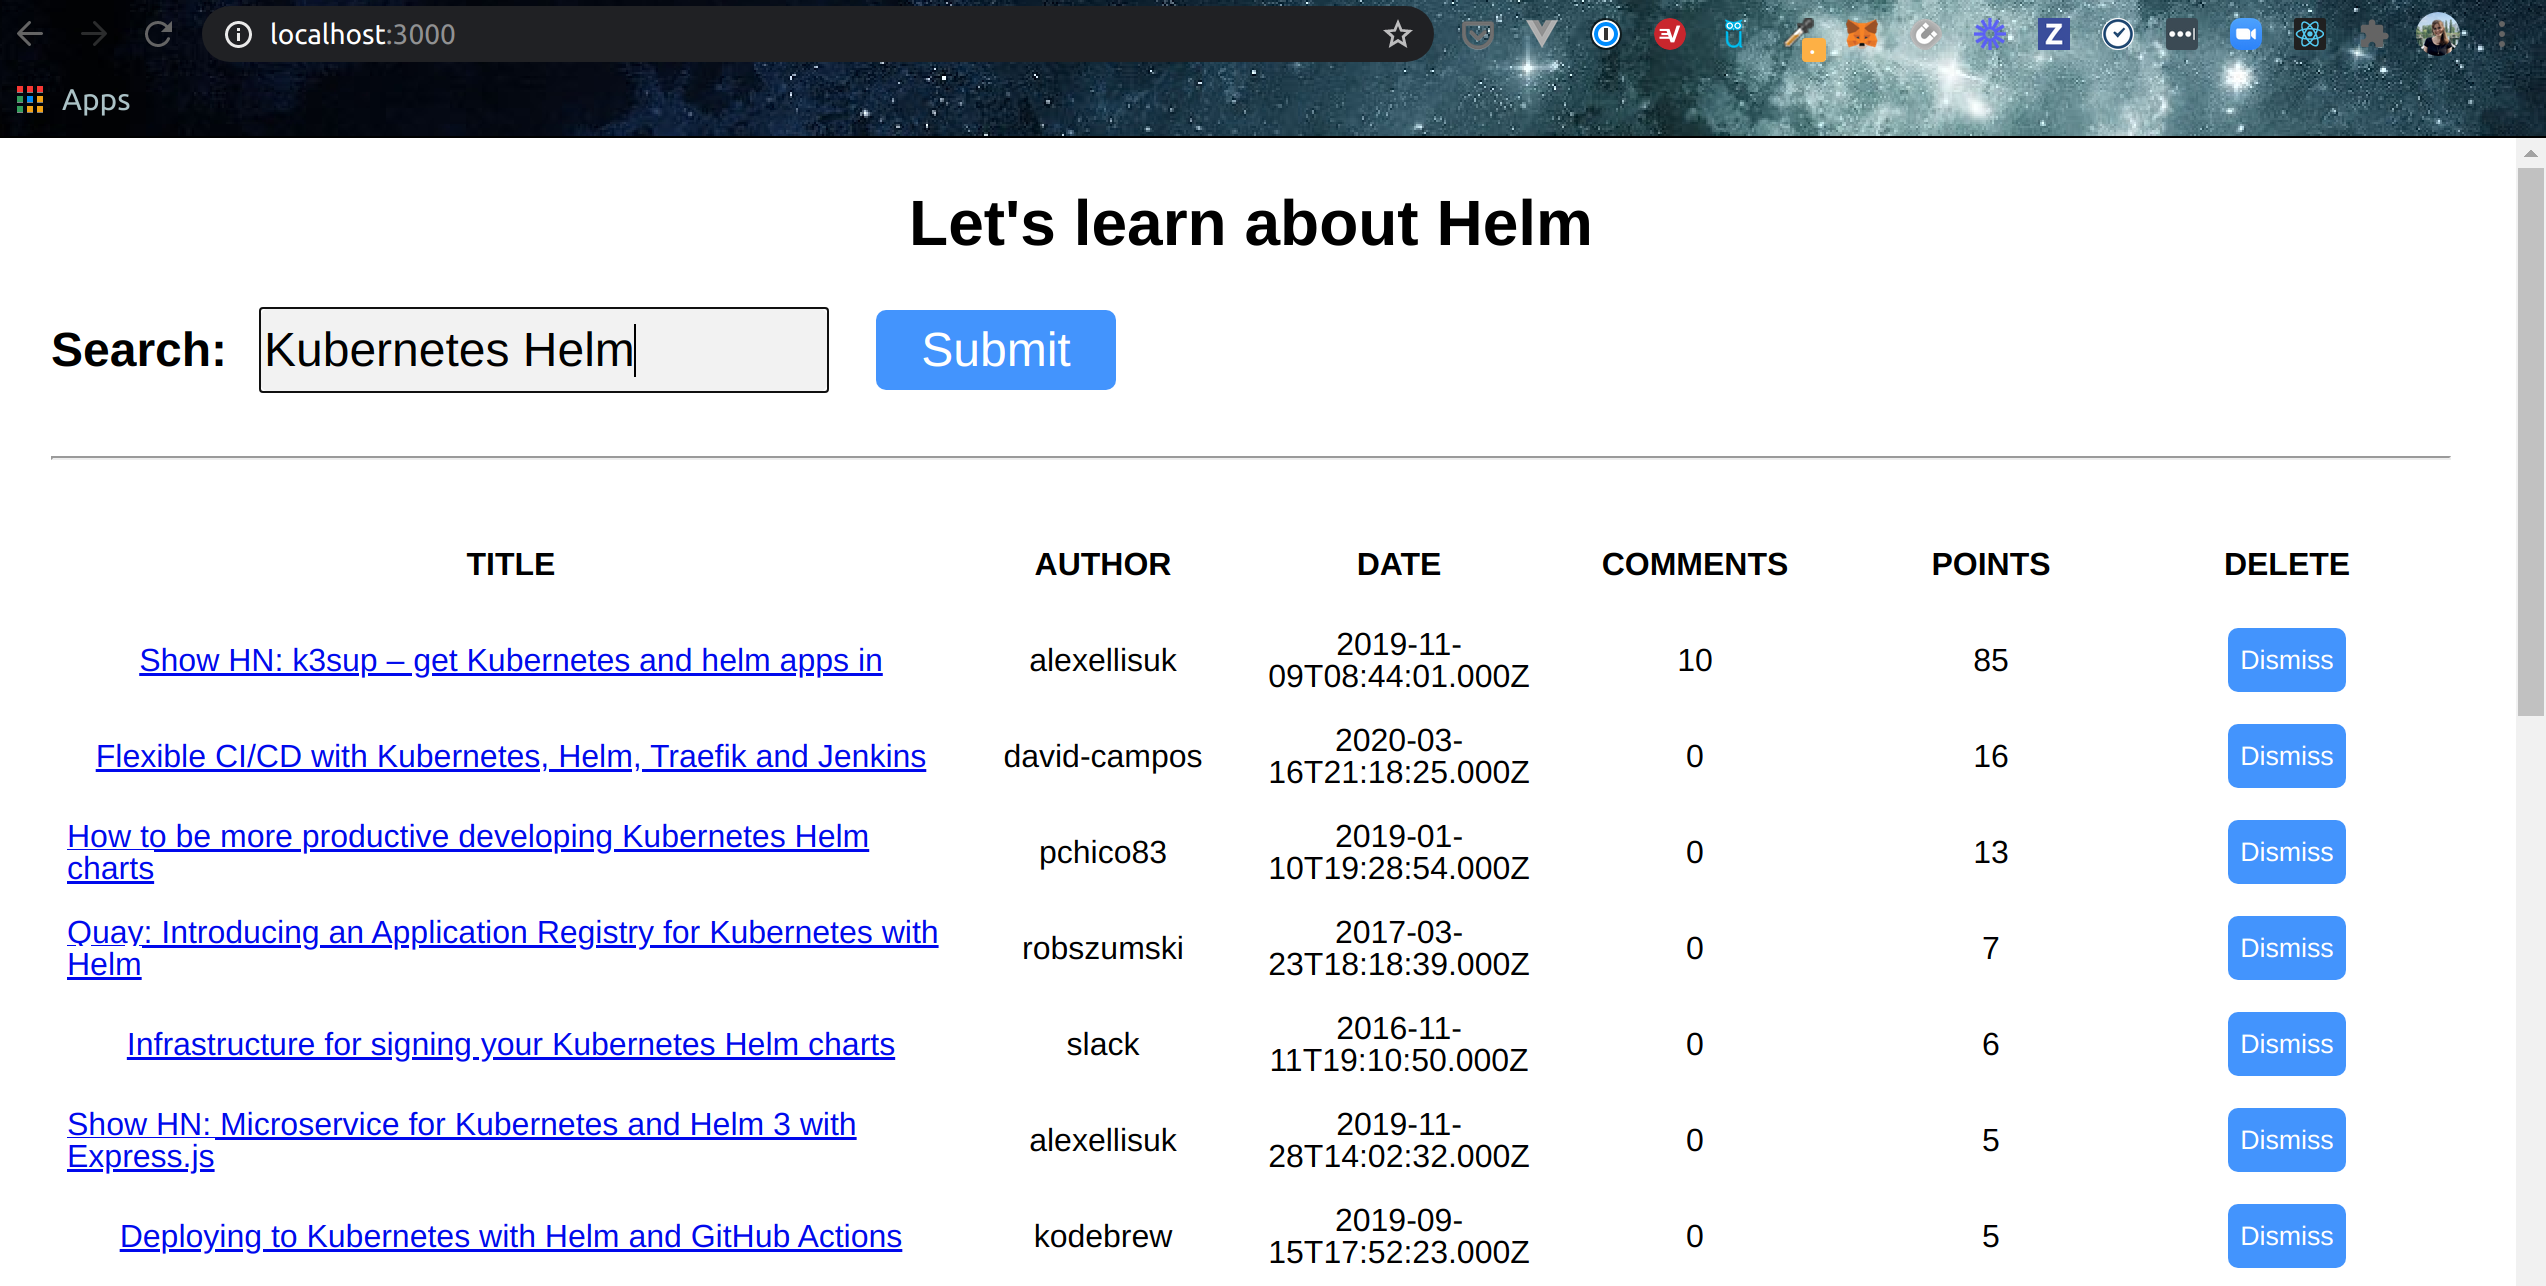Image resolution: width=2546 pixels, height=1286 pixels.
Task: Open the 1Password extension icon
Action: pos(1605,34)
